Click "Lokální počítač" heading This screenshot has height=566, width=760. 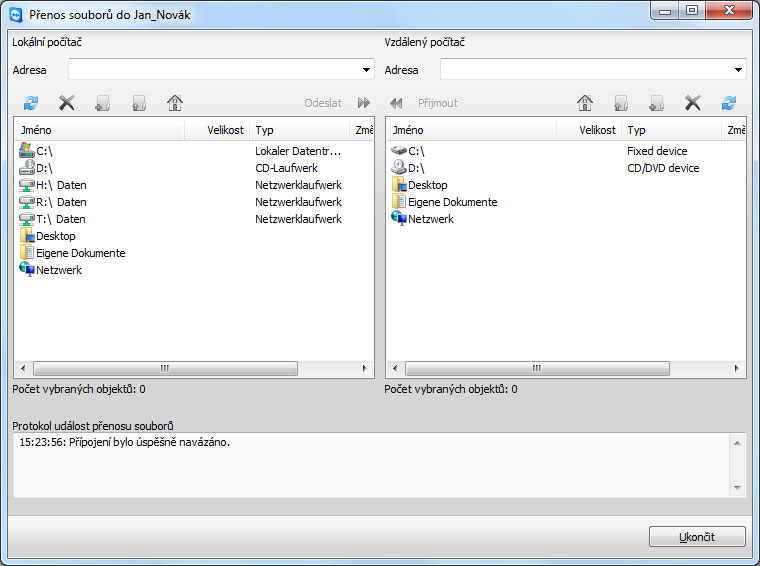[47, 42]
